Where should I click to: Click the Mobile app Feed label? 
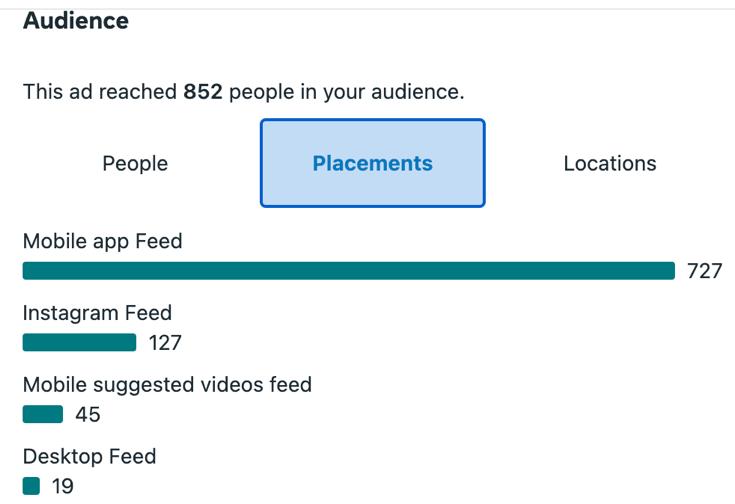coord(102,241)
